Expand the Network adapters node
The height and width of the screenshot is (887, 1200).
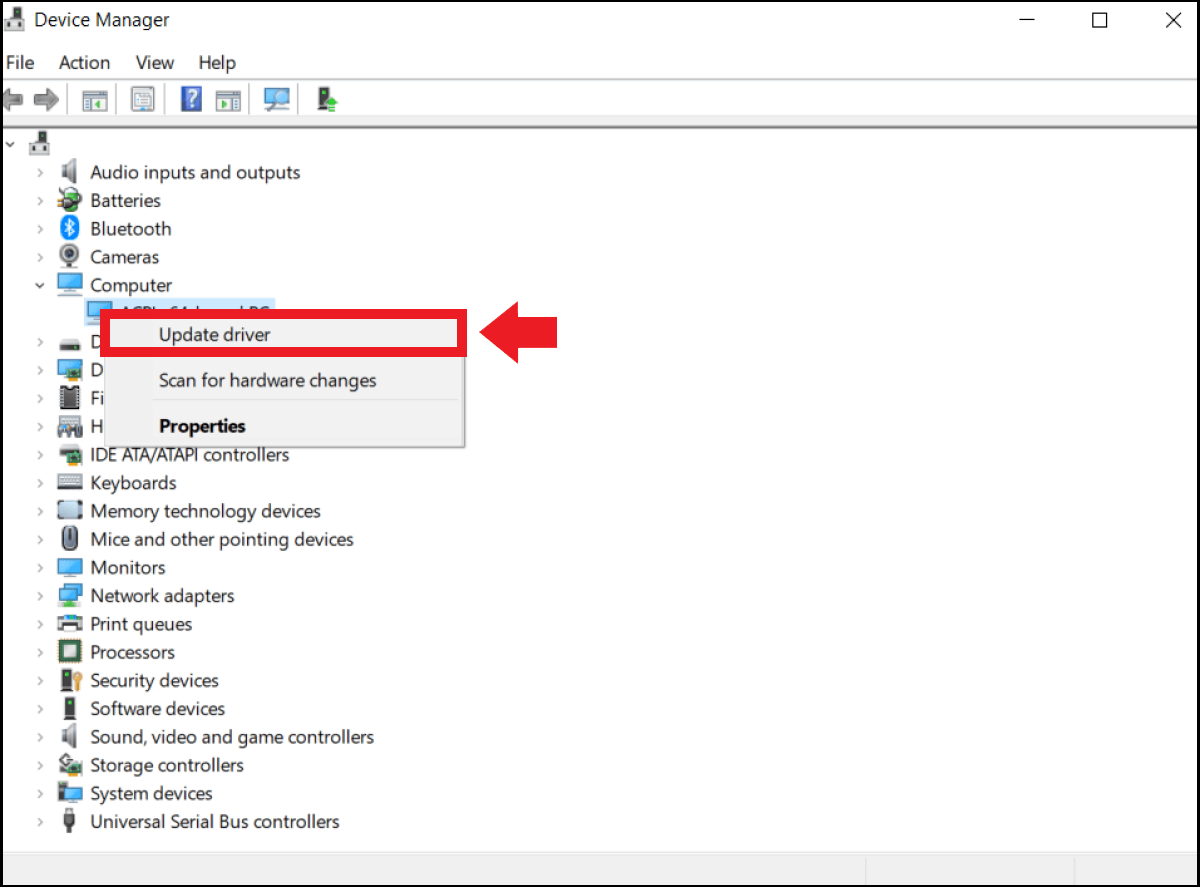[x=40, y=596]
